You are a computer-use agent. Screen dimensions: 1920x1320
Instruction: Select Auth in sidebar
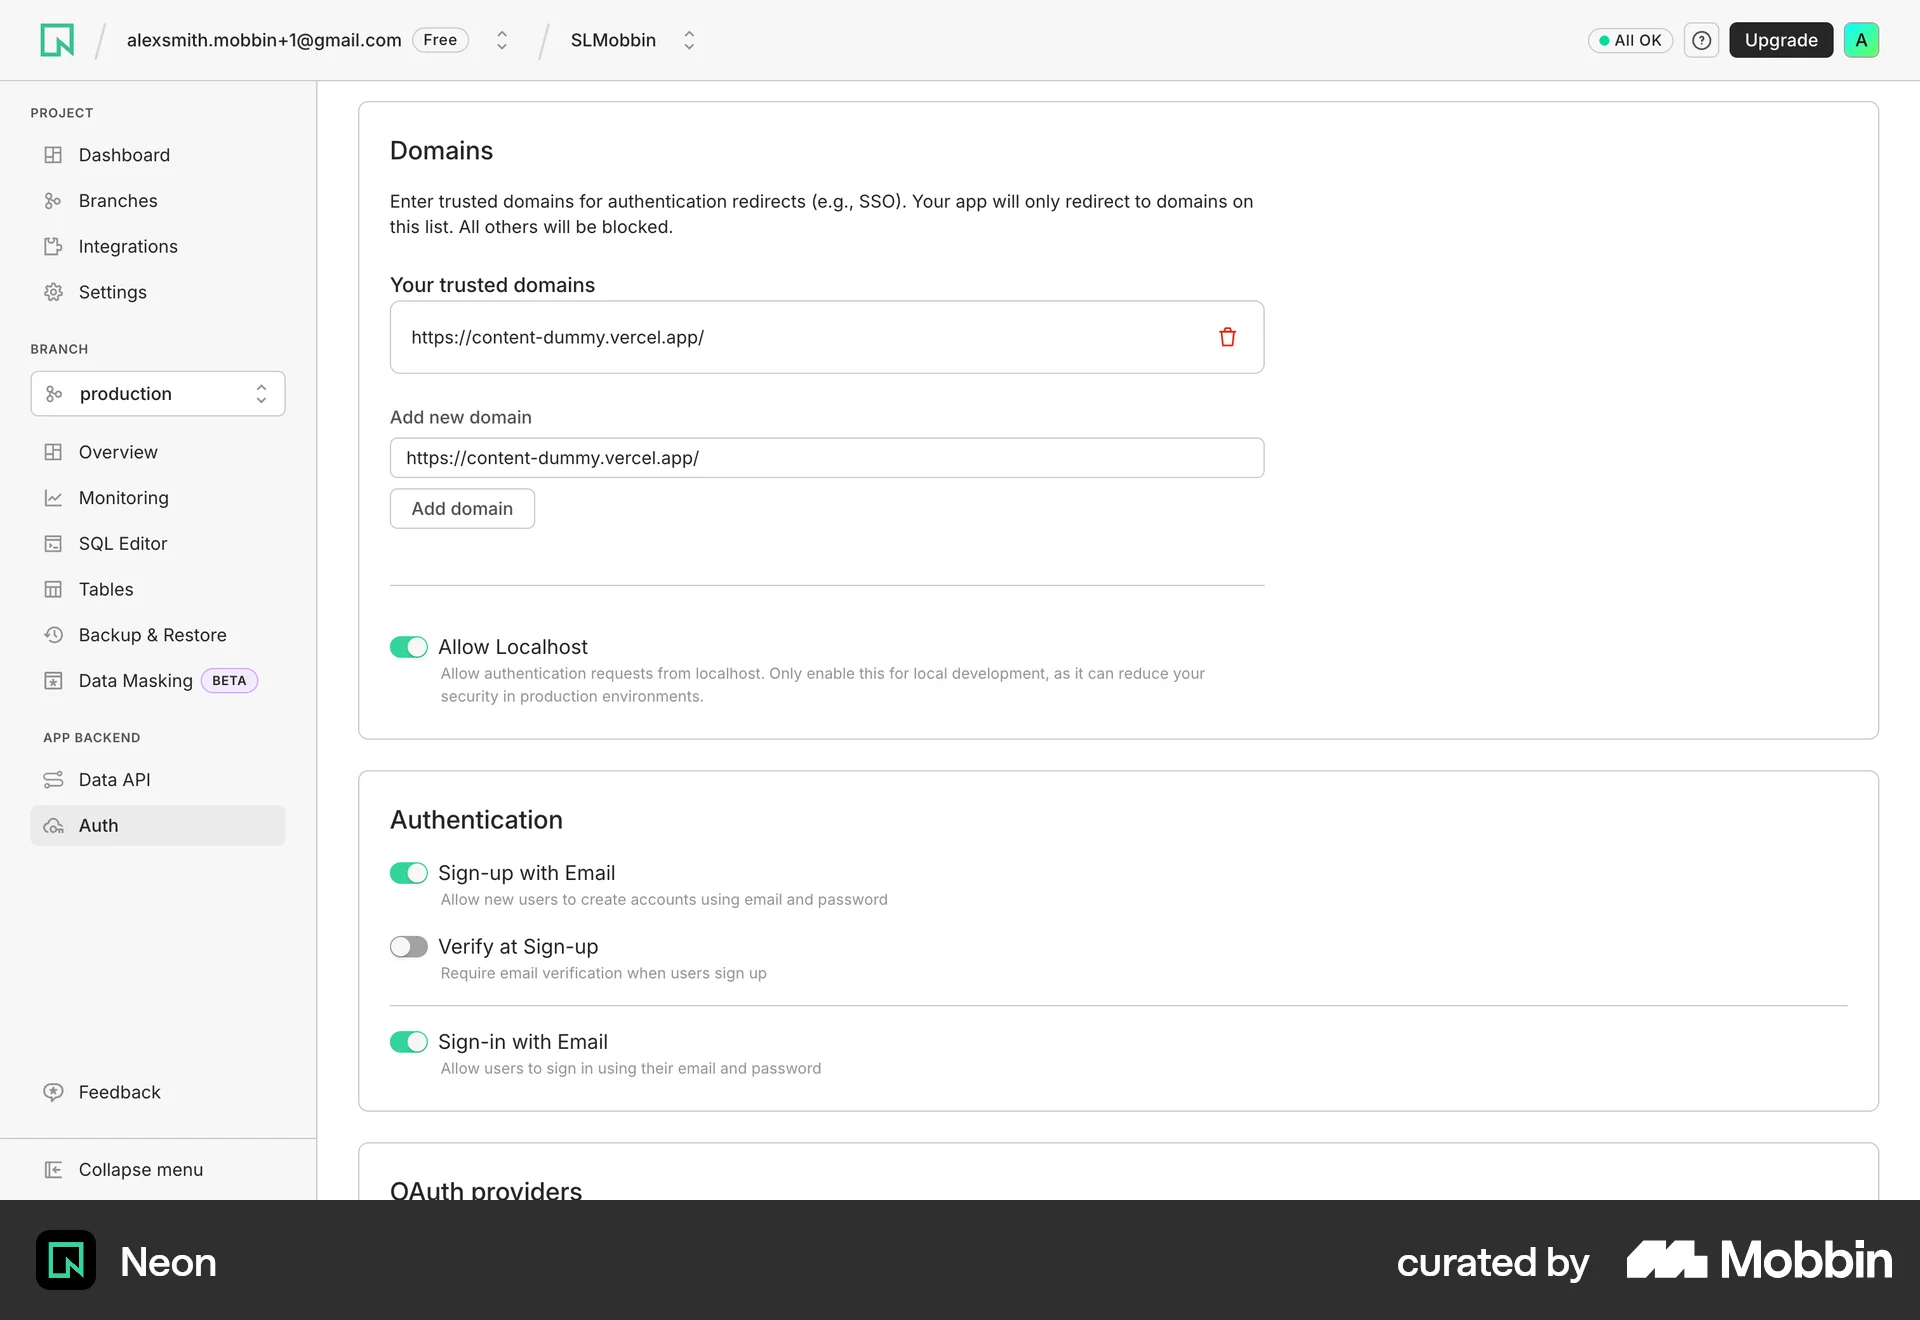click(x=158, y=826)
